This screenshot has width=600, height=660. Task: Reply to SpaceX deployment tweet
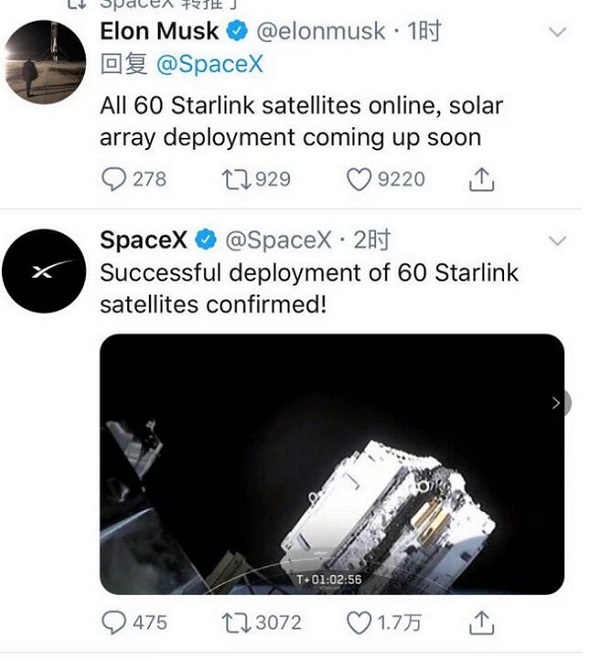115,622
